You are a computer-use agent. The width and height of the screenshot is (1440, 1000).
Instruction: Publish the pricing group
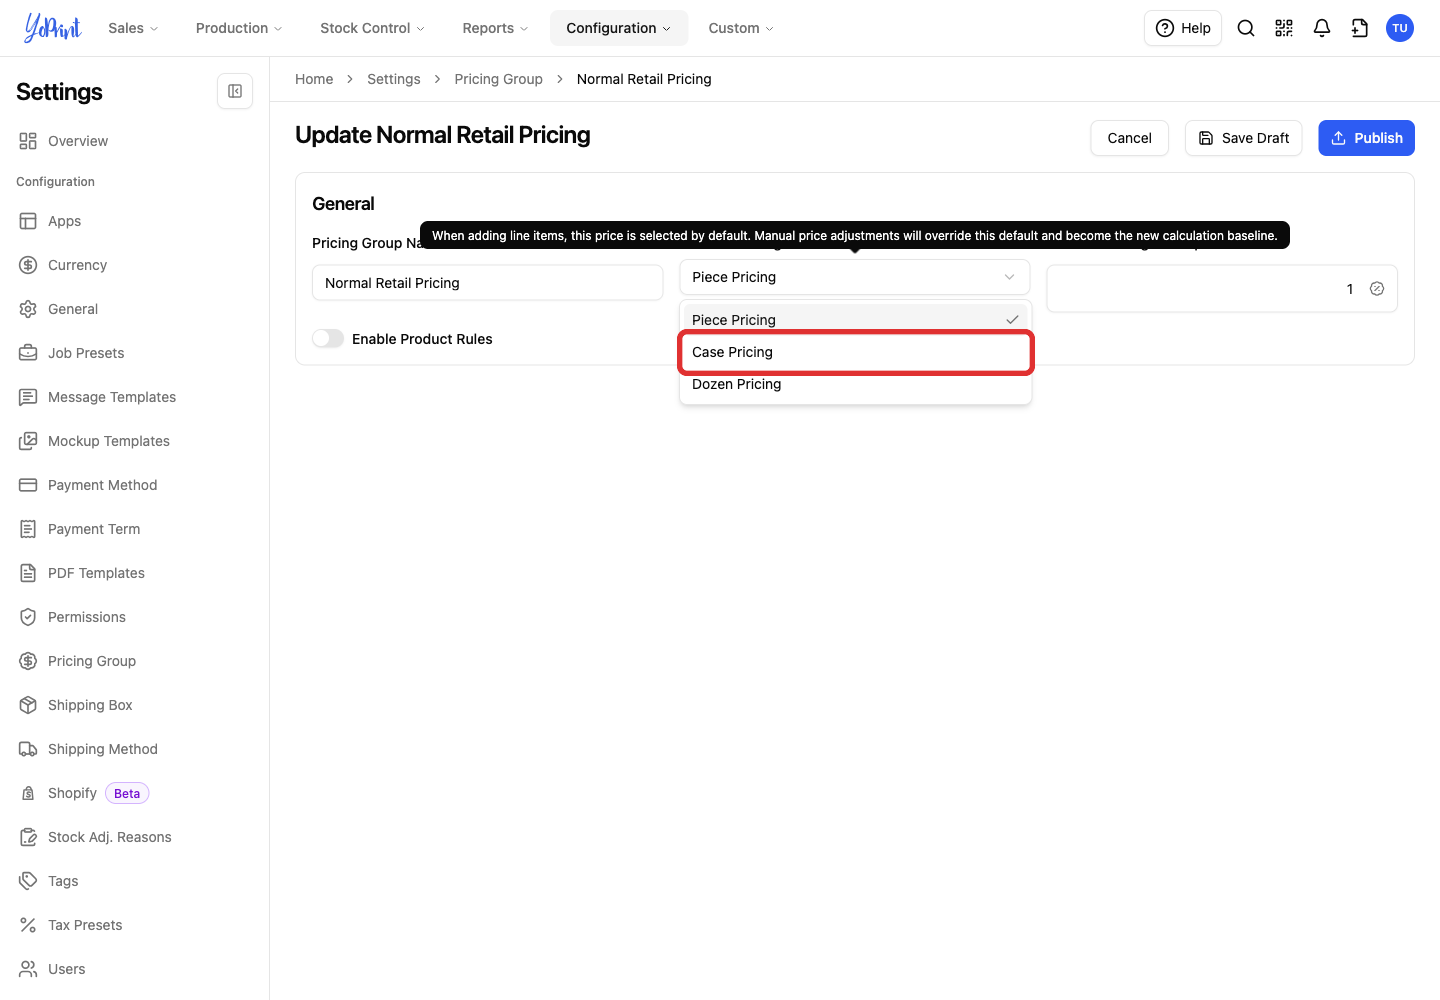pyautogui.click(x=1366, y=138)
